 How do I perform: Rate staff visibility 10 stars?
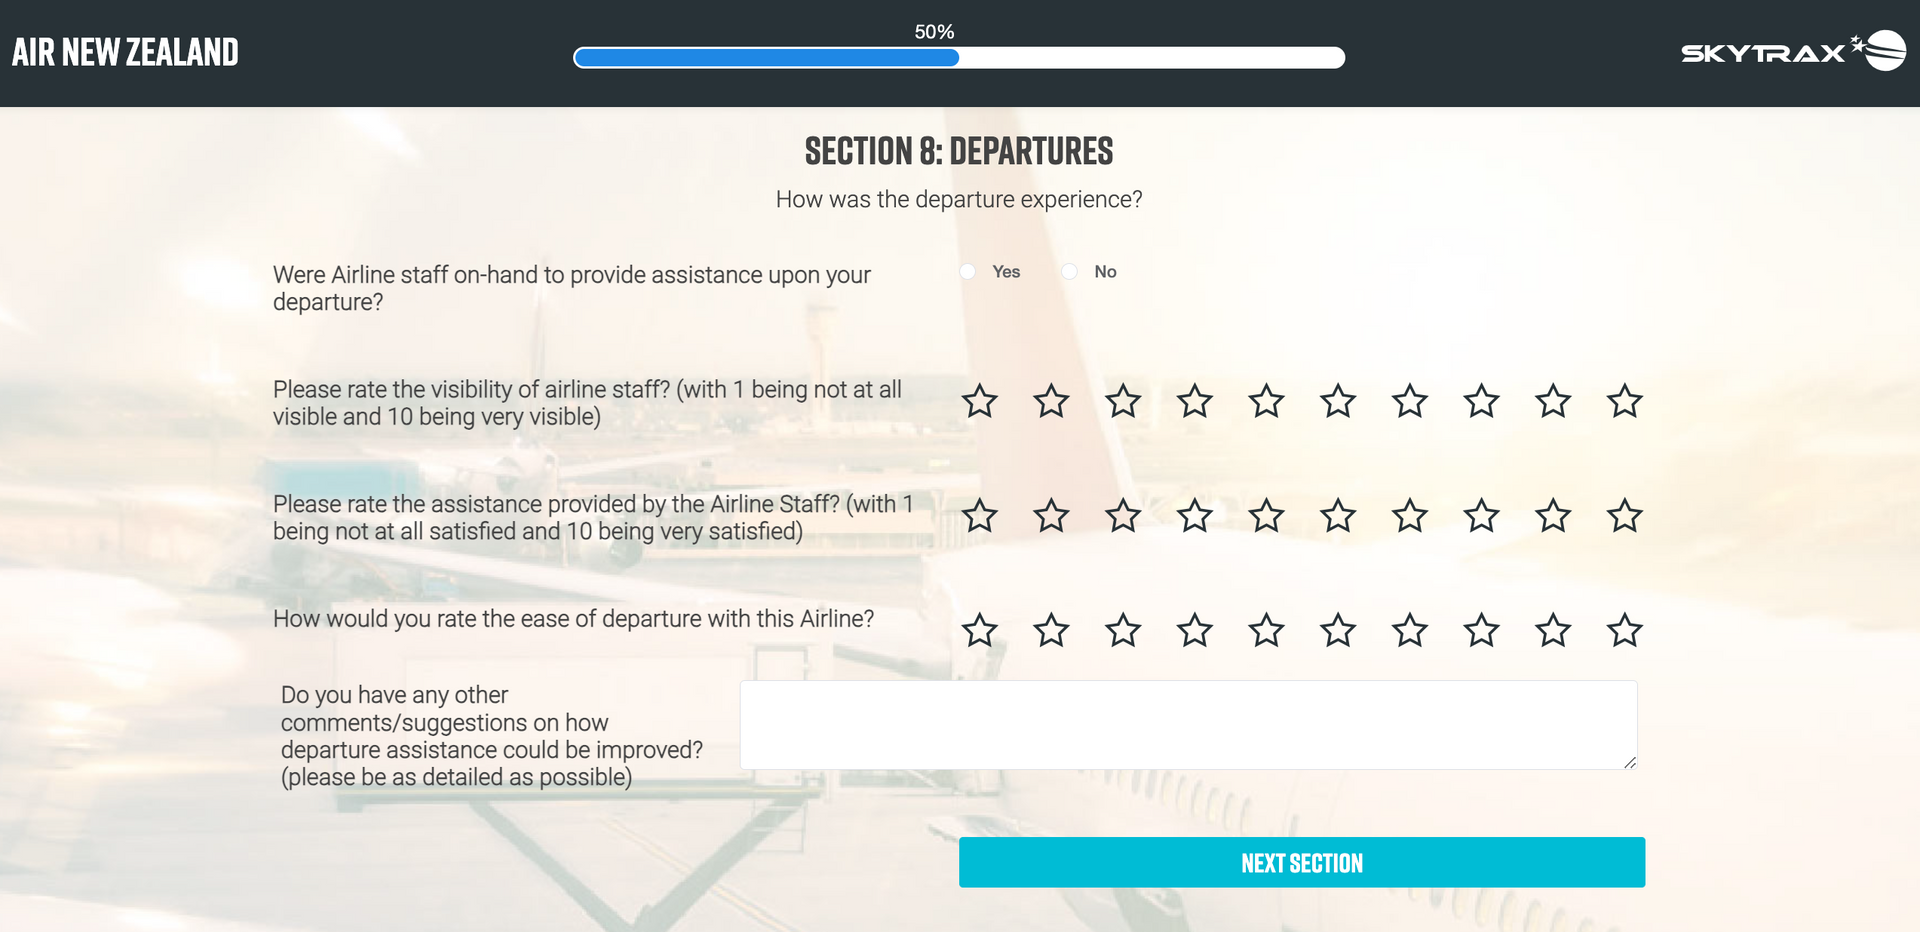click(1624, 401)
